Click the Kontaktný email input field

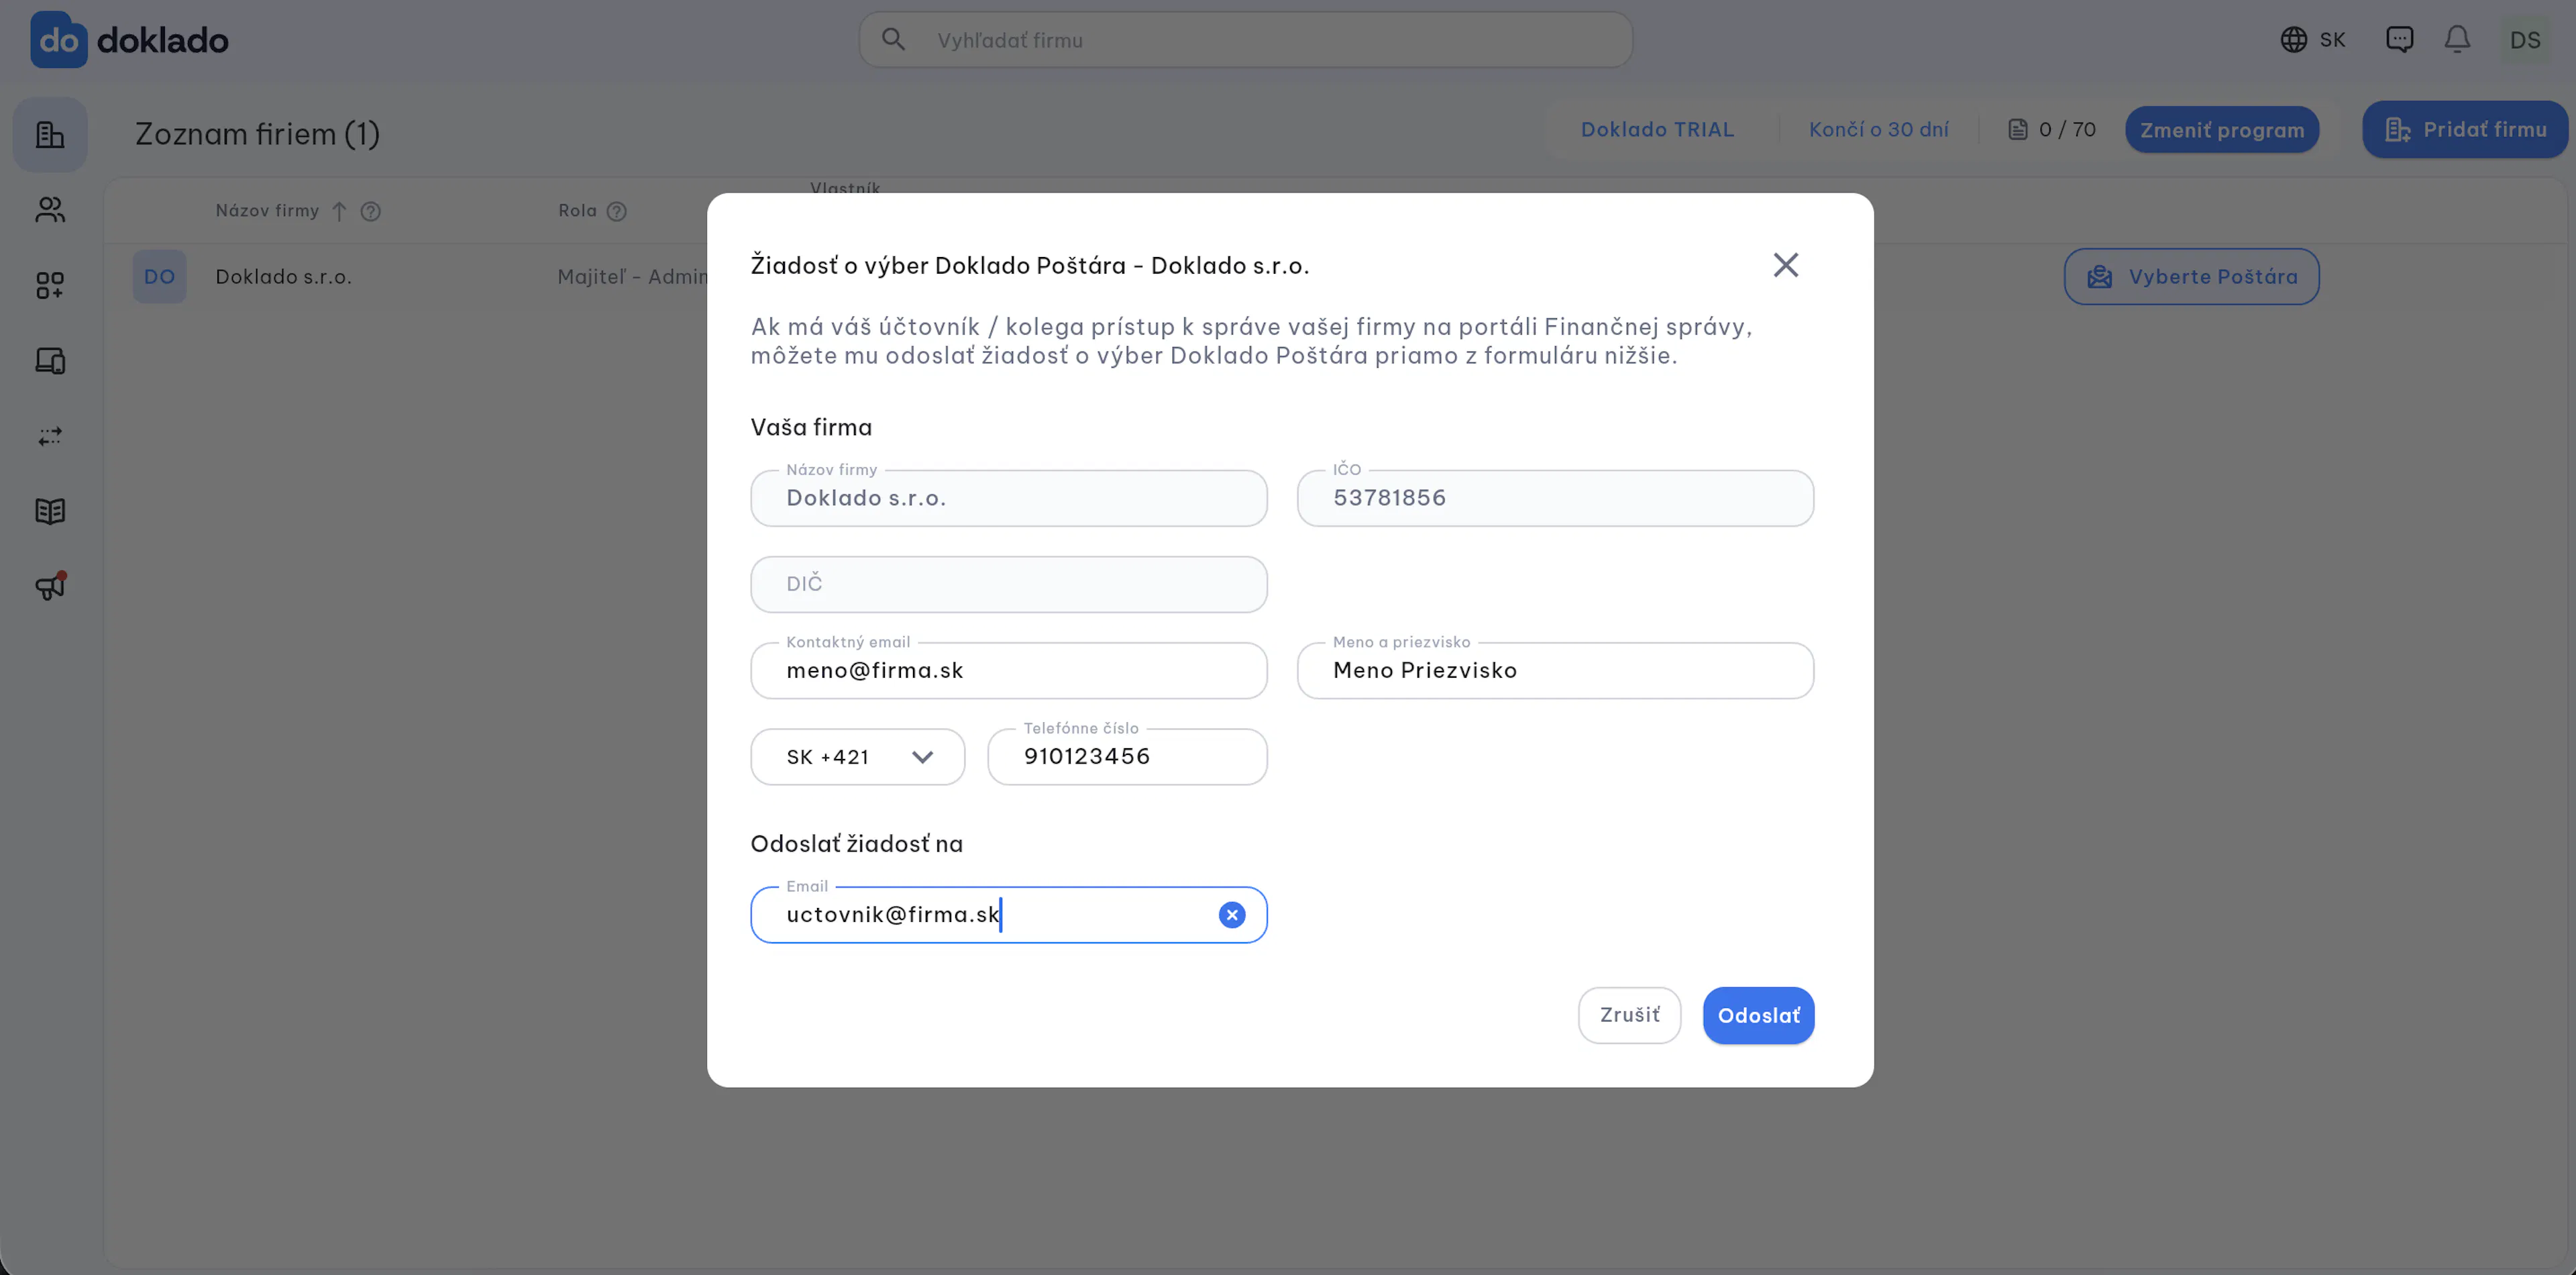pyautogui.click(x=1009, y=670)
